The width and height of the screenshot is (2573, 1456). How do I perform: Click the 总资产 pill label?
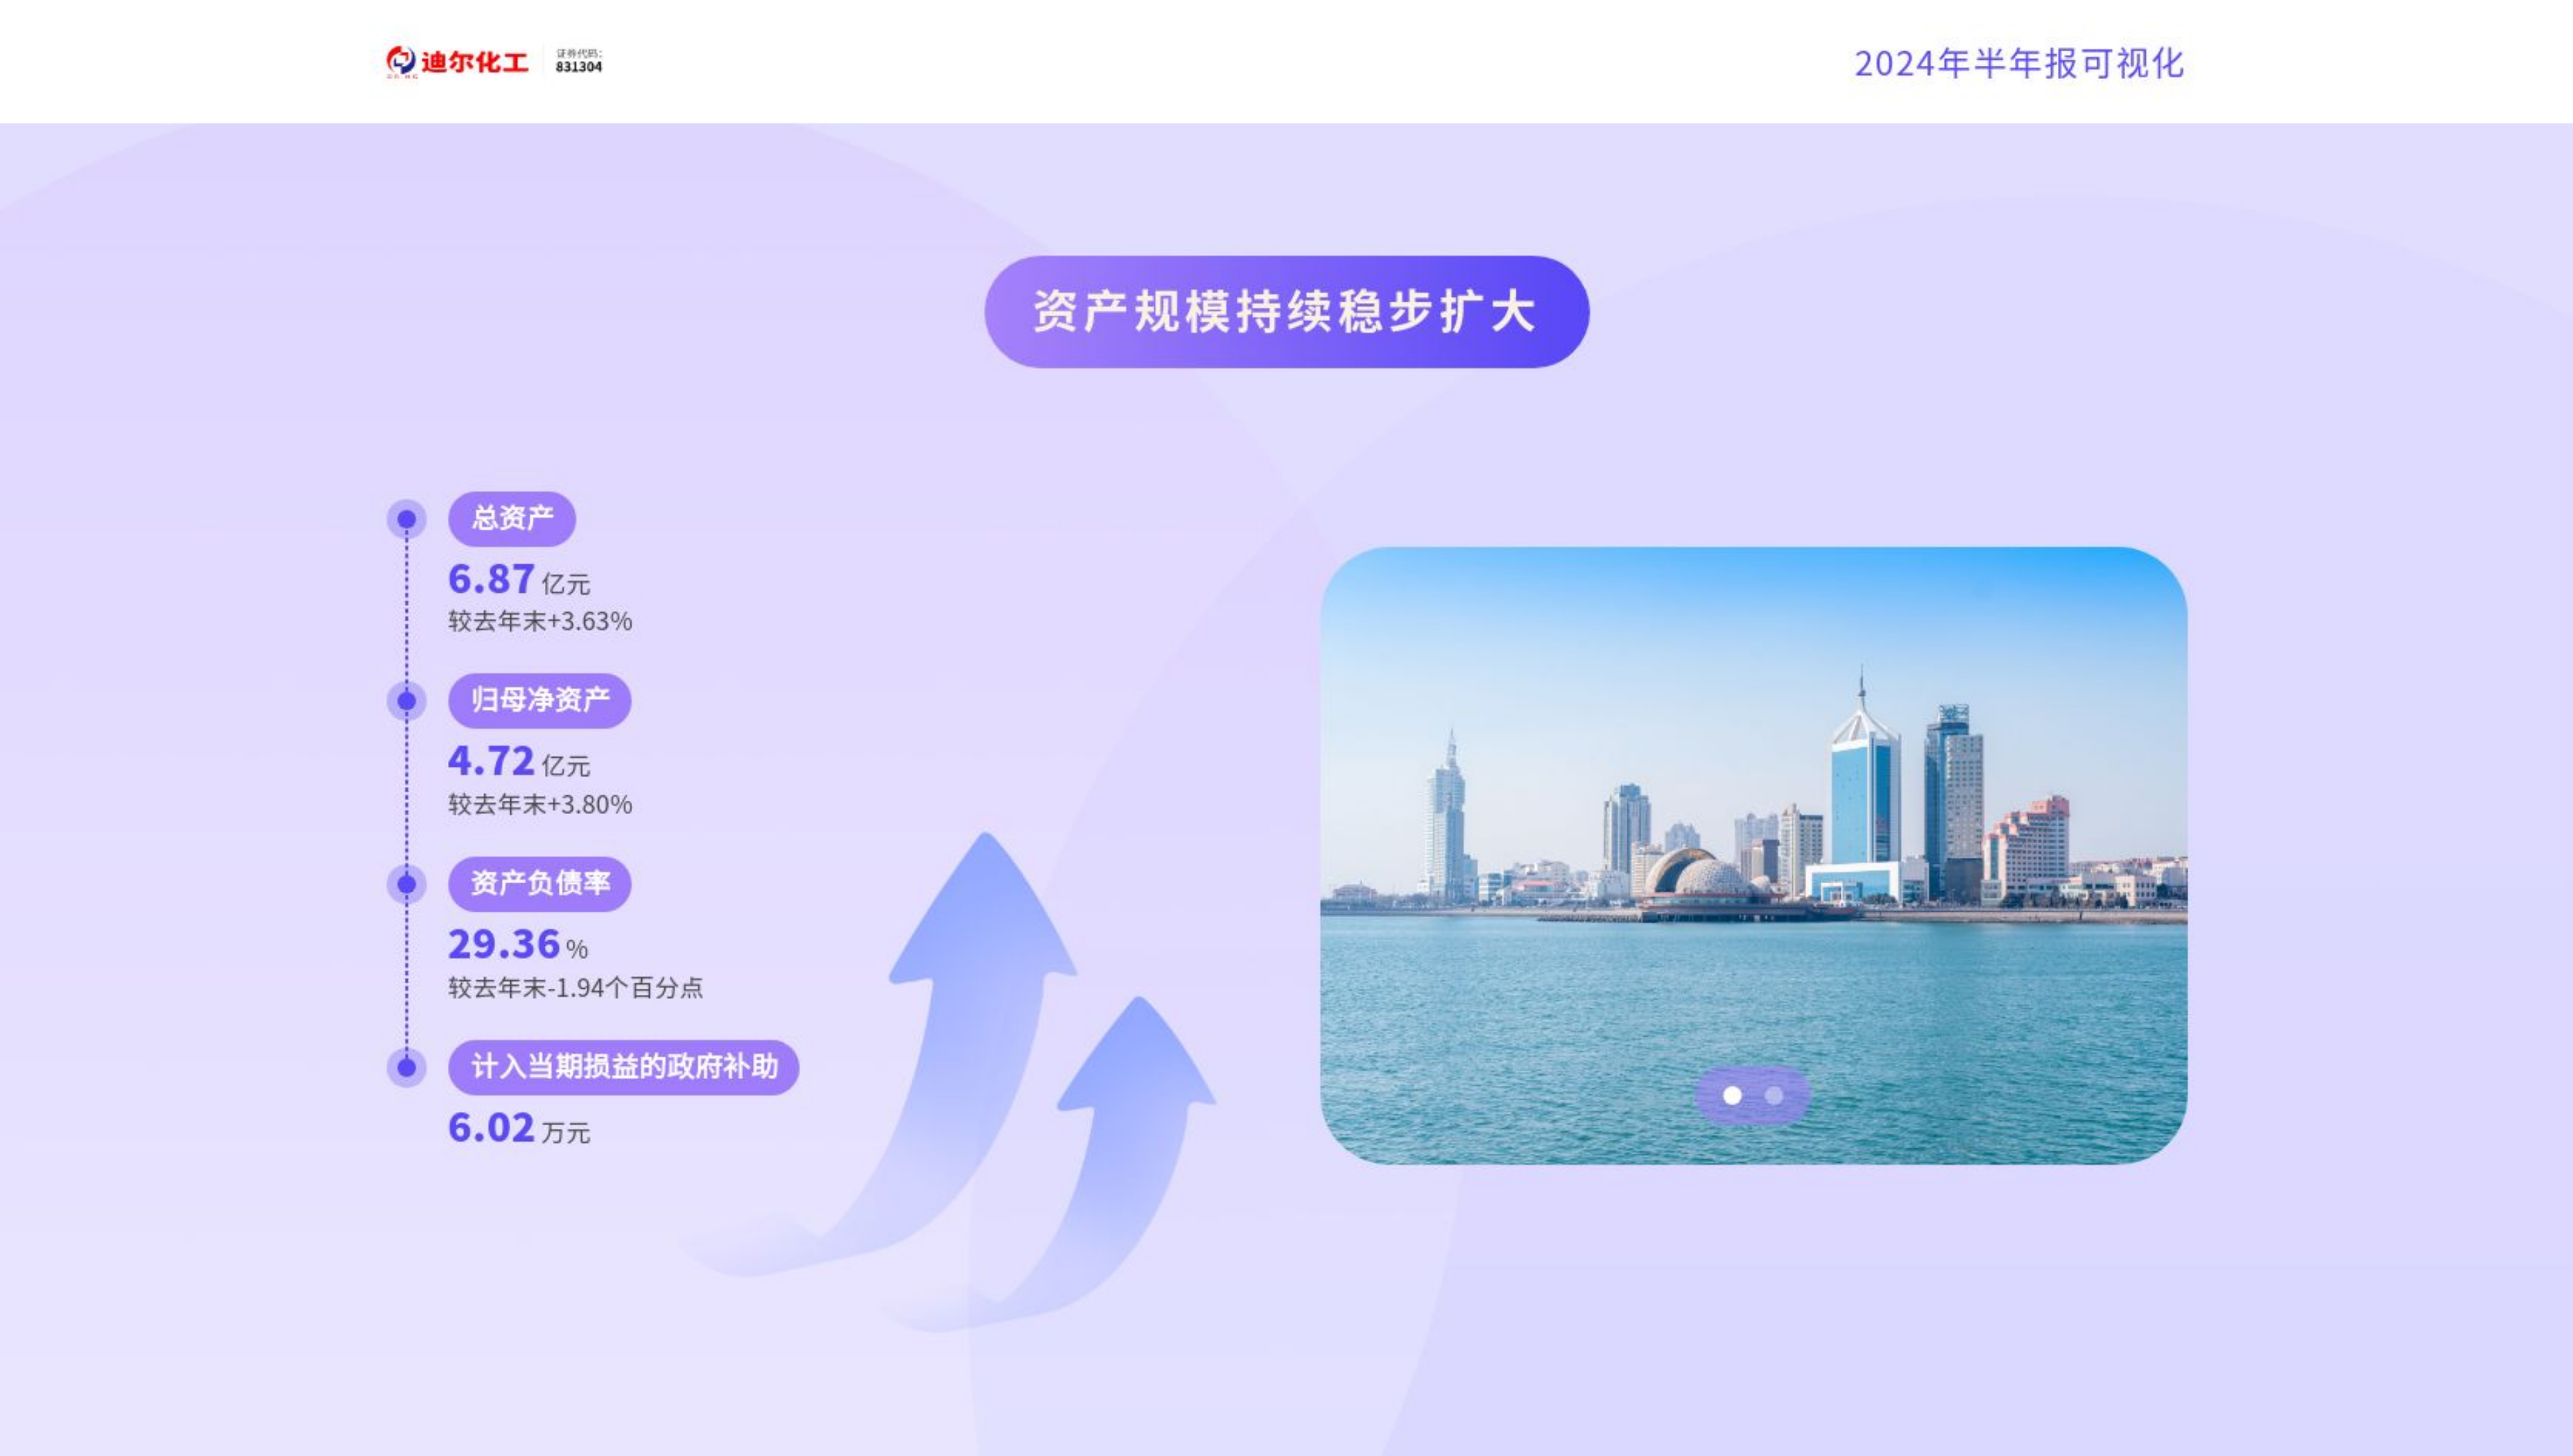coord(511,518)
